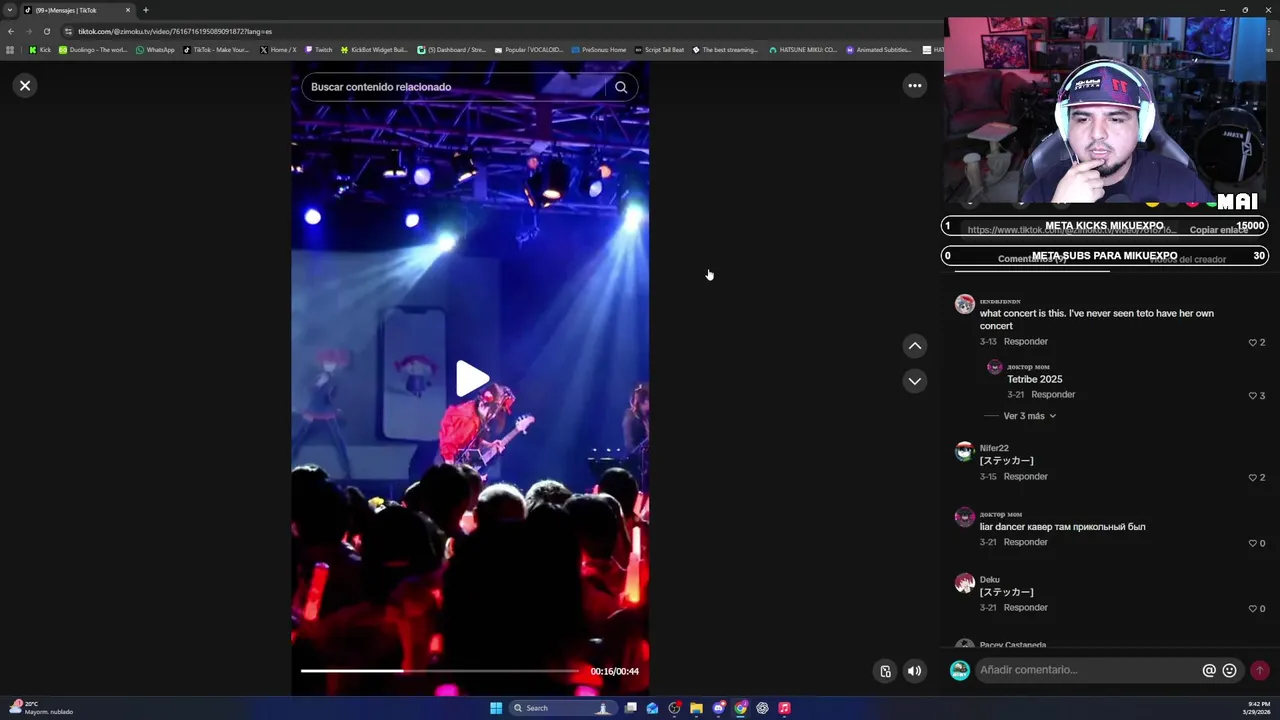The image size is (1280, 720).
Task: Reload the page
Action: pos(46,31)
